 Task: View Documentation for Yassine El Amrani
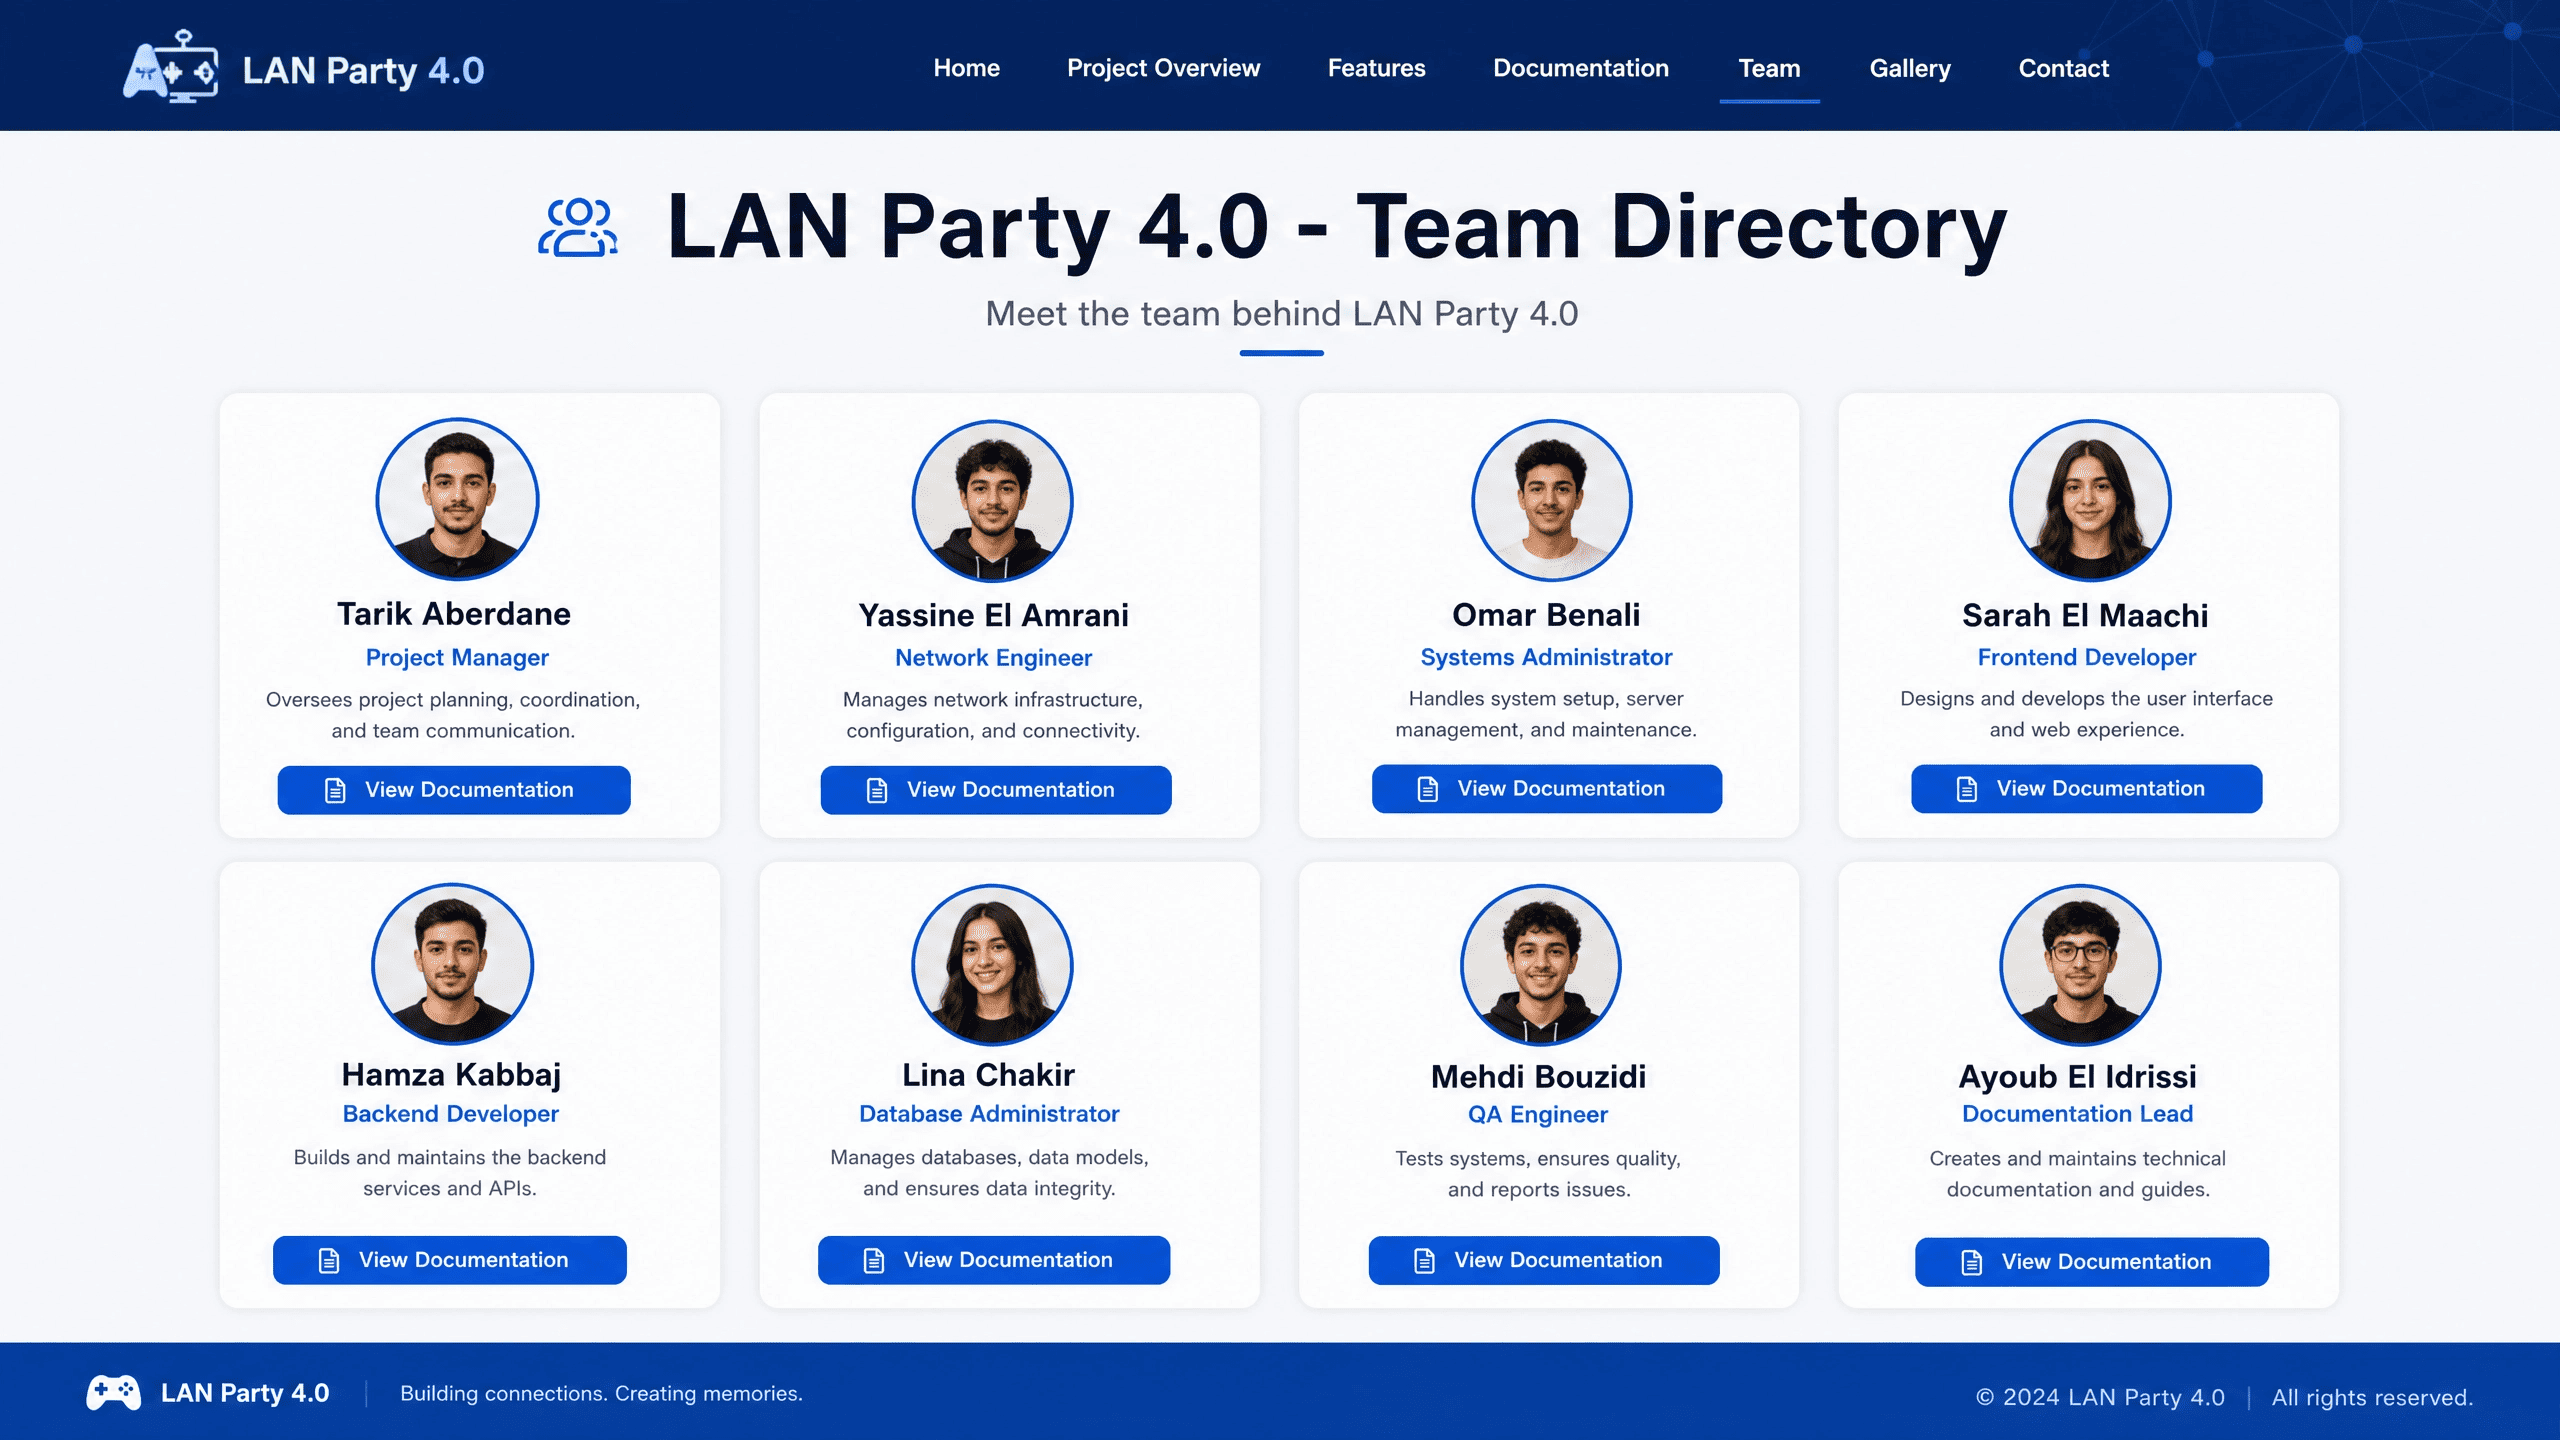(x=996, y=790)
